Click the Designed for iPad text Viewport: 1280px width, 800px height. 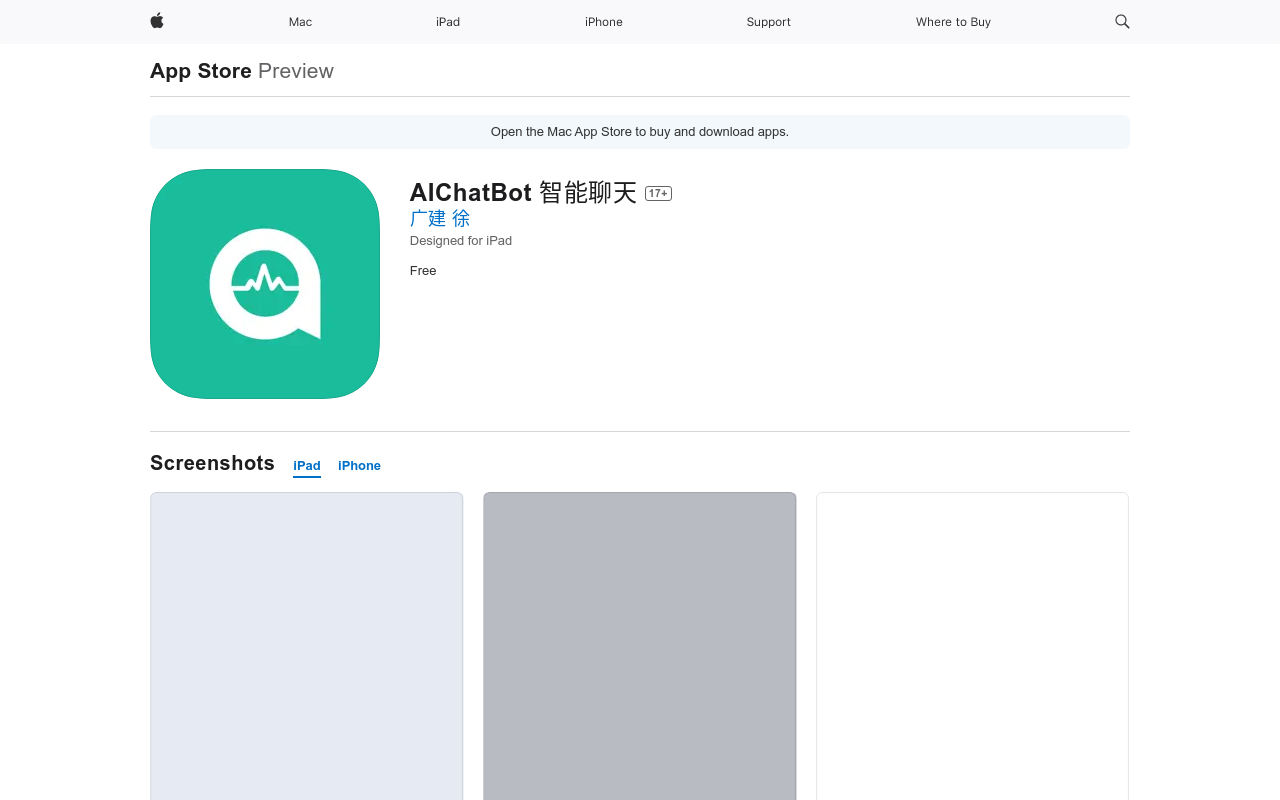click(461, 241)
